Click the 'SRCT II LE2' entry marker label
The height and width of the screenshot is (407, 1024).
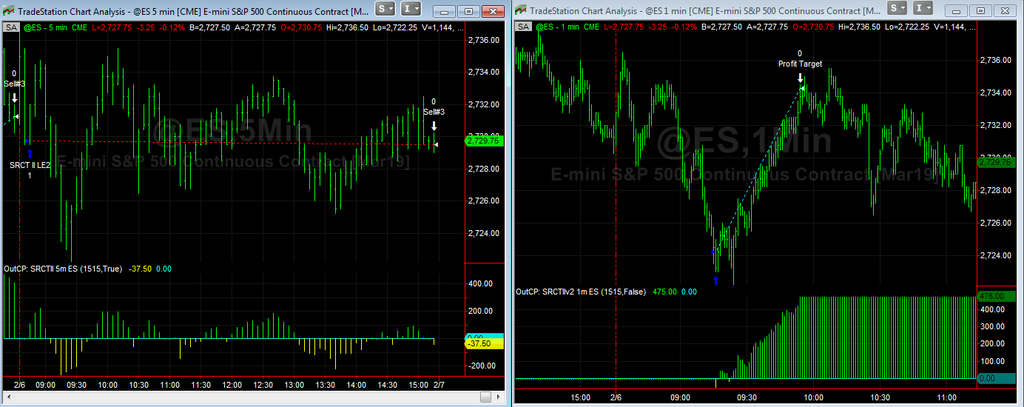click(30, 166)
